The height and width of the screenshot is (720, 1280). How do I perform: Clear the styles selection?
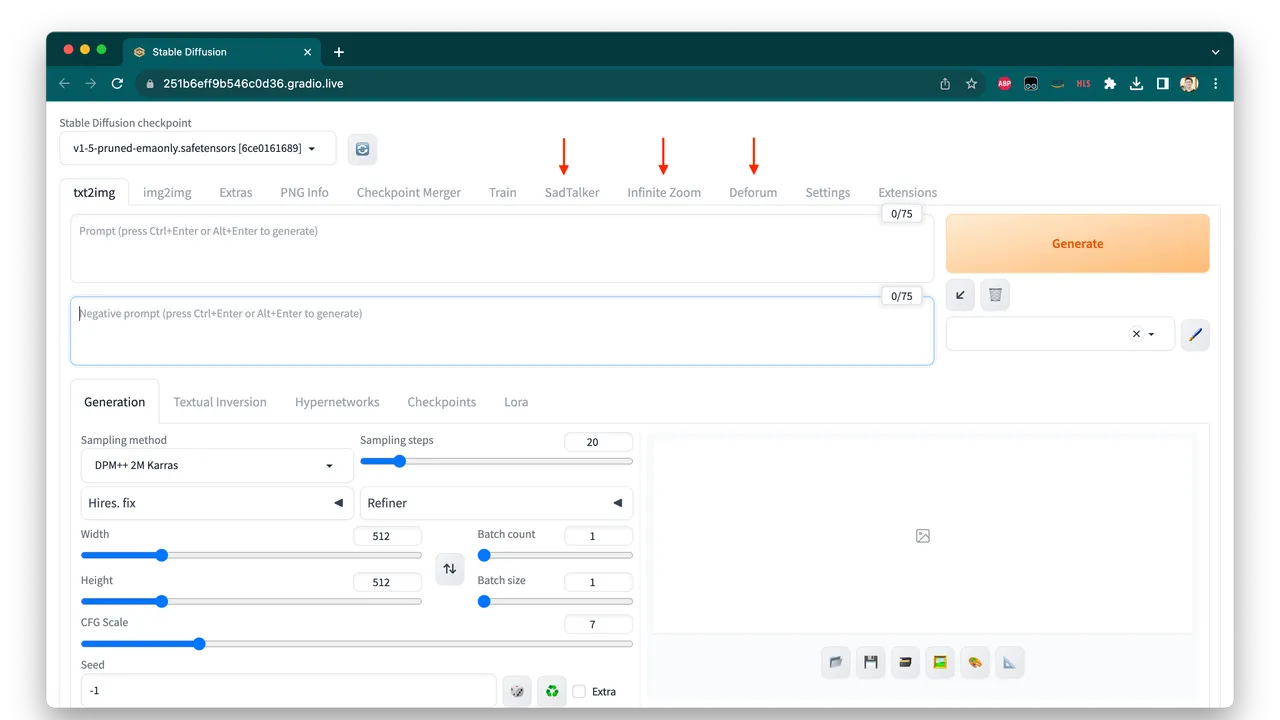pyautogui.click(x=1136, y=334)
